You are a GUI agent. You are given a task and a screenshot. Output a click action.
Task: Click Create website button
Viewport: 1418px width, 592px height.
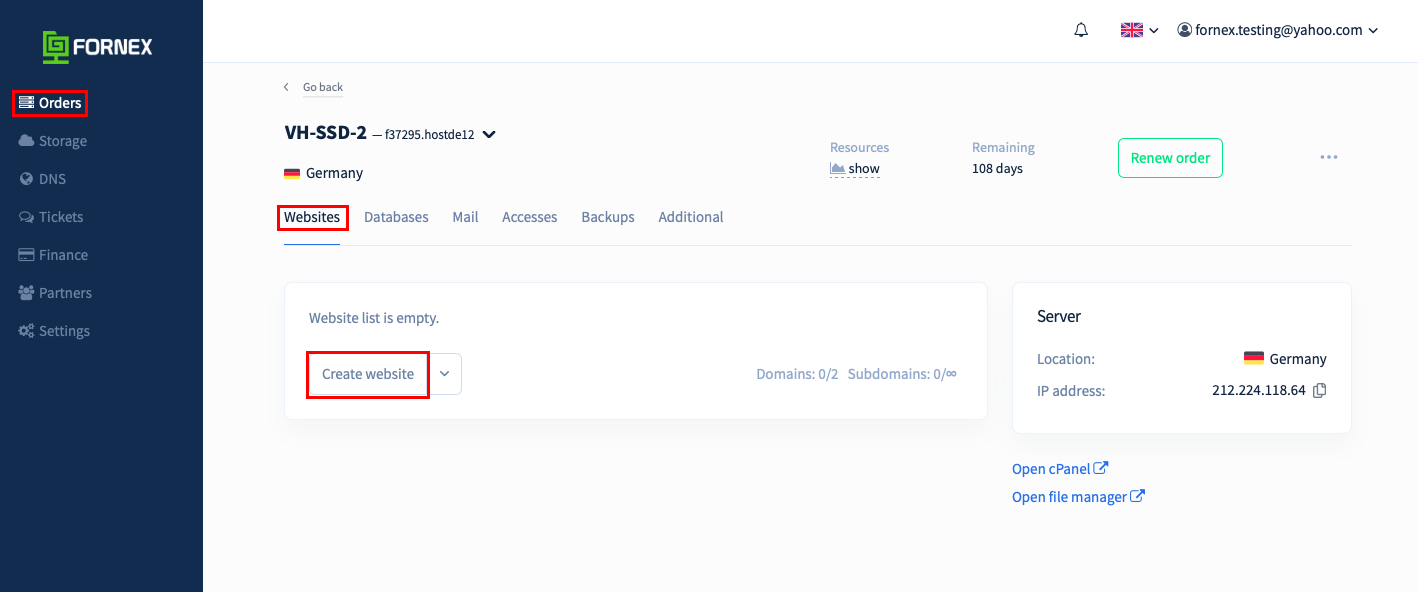[368, 374]
